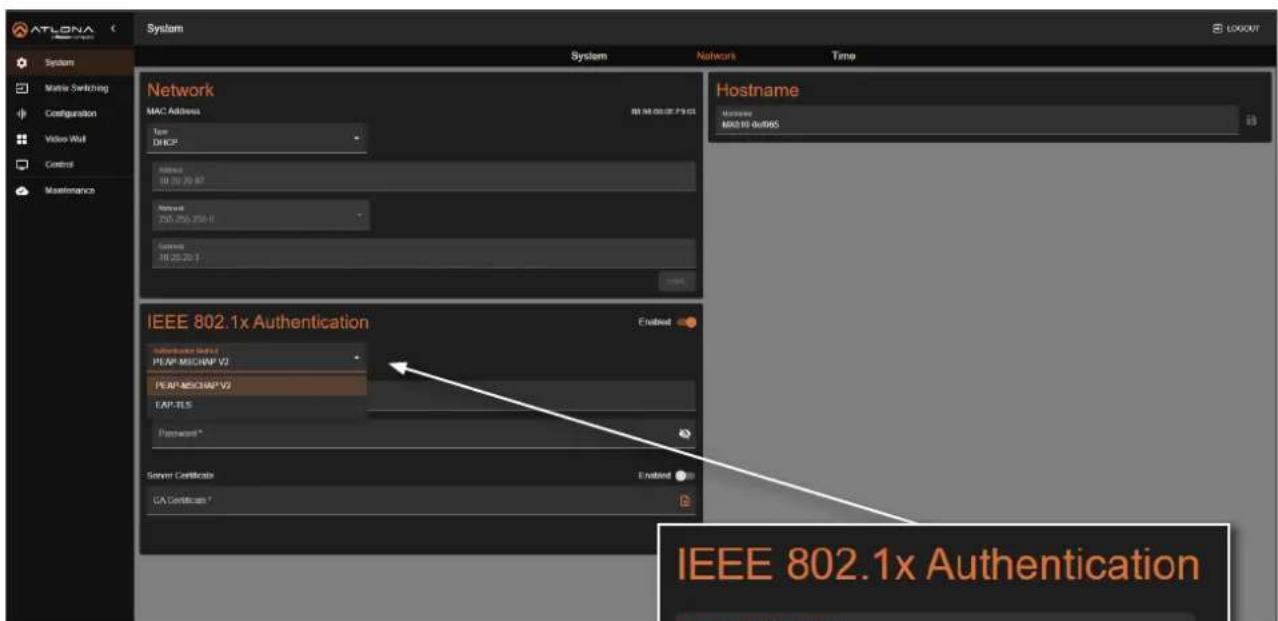This screenshot has height=621, width=1278.
Task: Click the CA Certificate field
Action: 422,501
